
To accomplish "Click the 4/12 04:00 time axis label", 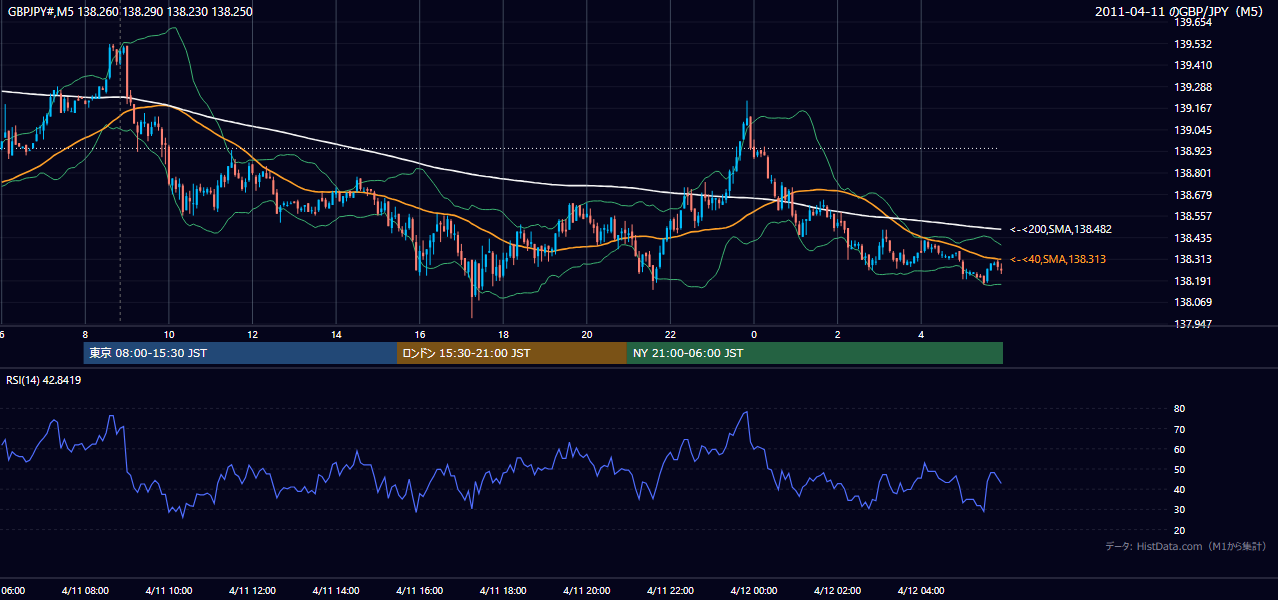I will 921,590.
